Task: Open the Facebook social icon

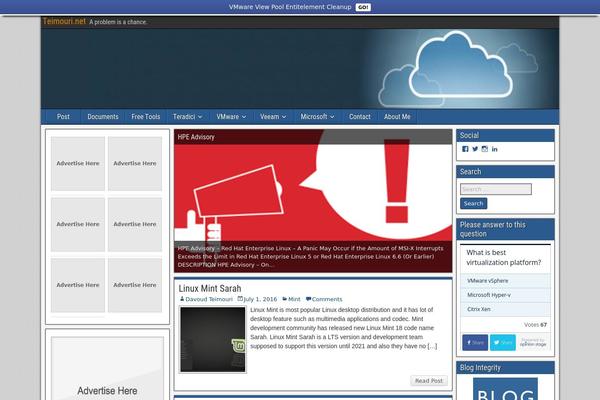Action: coord(465,149)
